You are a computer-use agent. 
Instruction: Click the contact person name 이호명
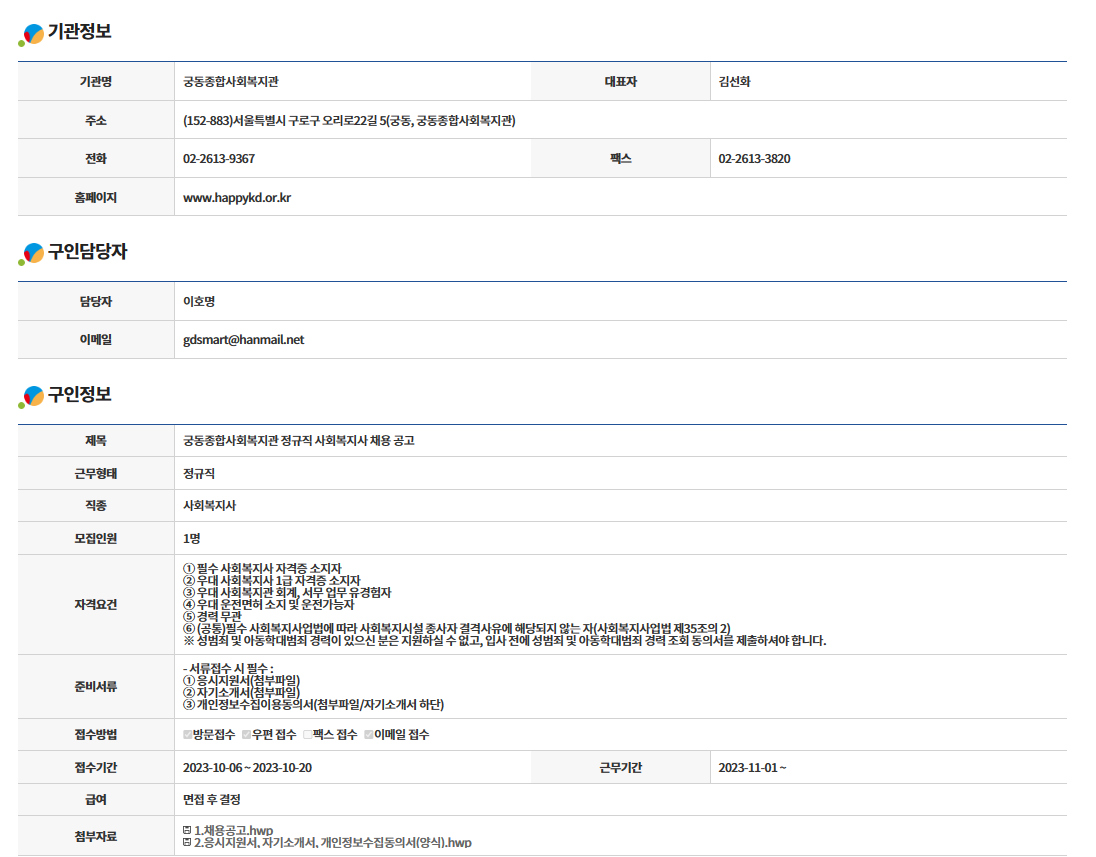tap(199, 301)
